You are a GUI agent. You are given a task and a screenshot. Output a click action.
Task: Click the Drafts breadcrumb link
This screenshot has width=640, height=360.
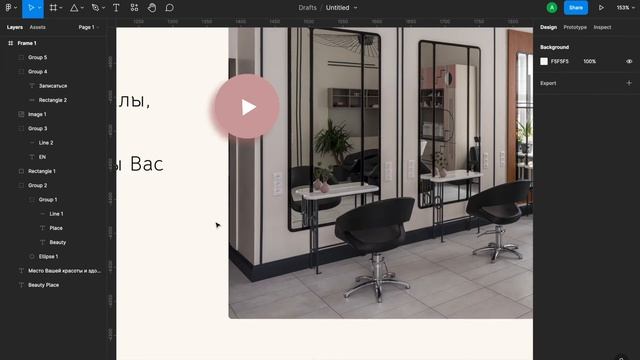(x=307, y=7)
